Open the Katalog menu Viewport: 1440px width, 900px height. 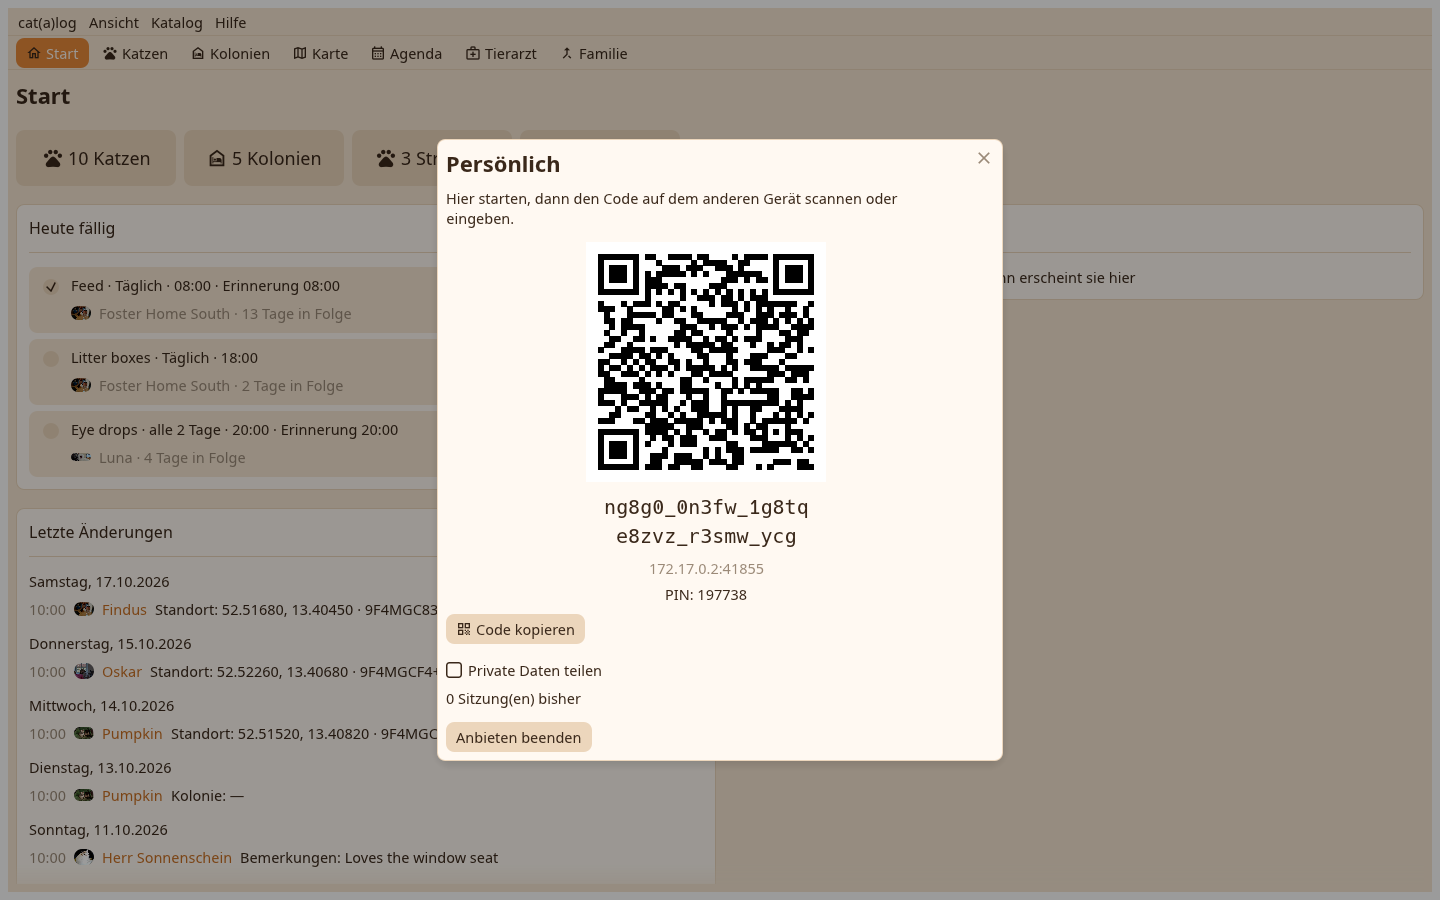click(x=177, y=22)
